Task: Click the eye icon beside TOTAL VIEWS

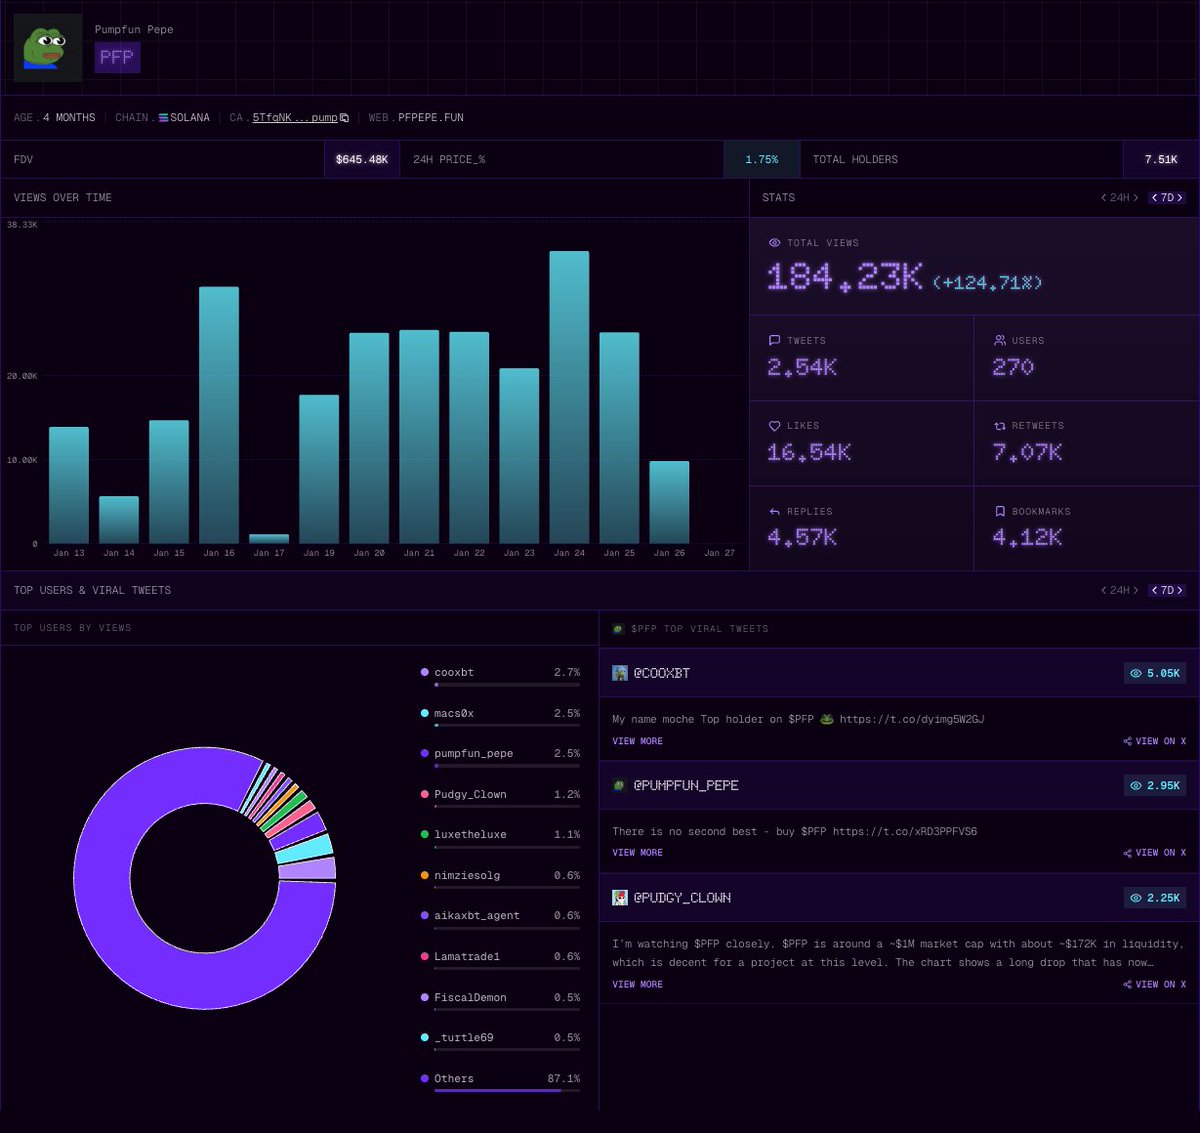Action: point(774,242)
